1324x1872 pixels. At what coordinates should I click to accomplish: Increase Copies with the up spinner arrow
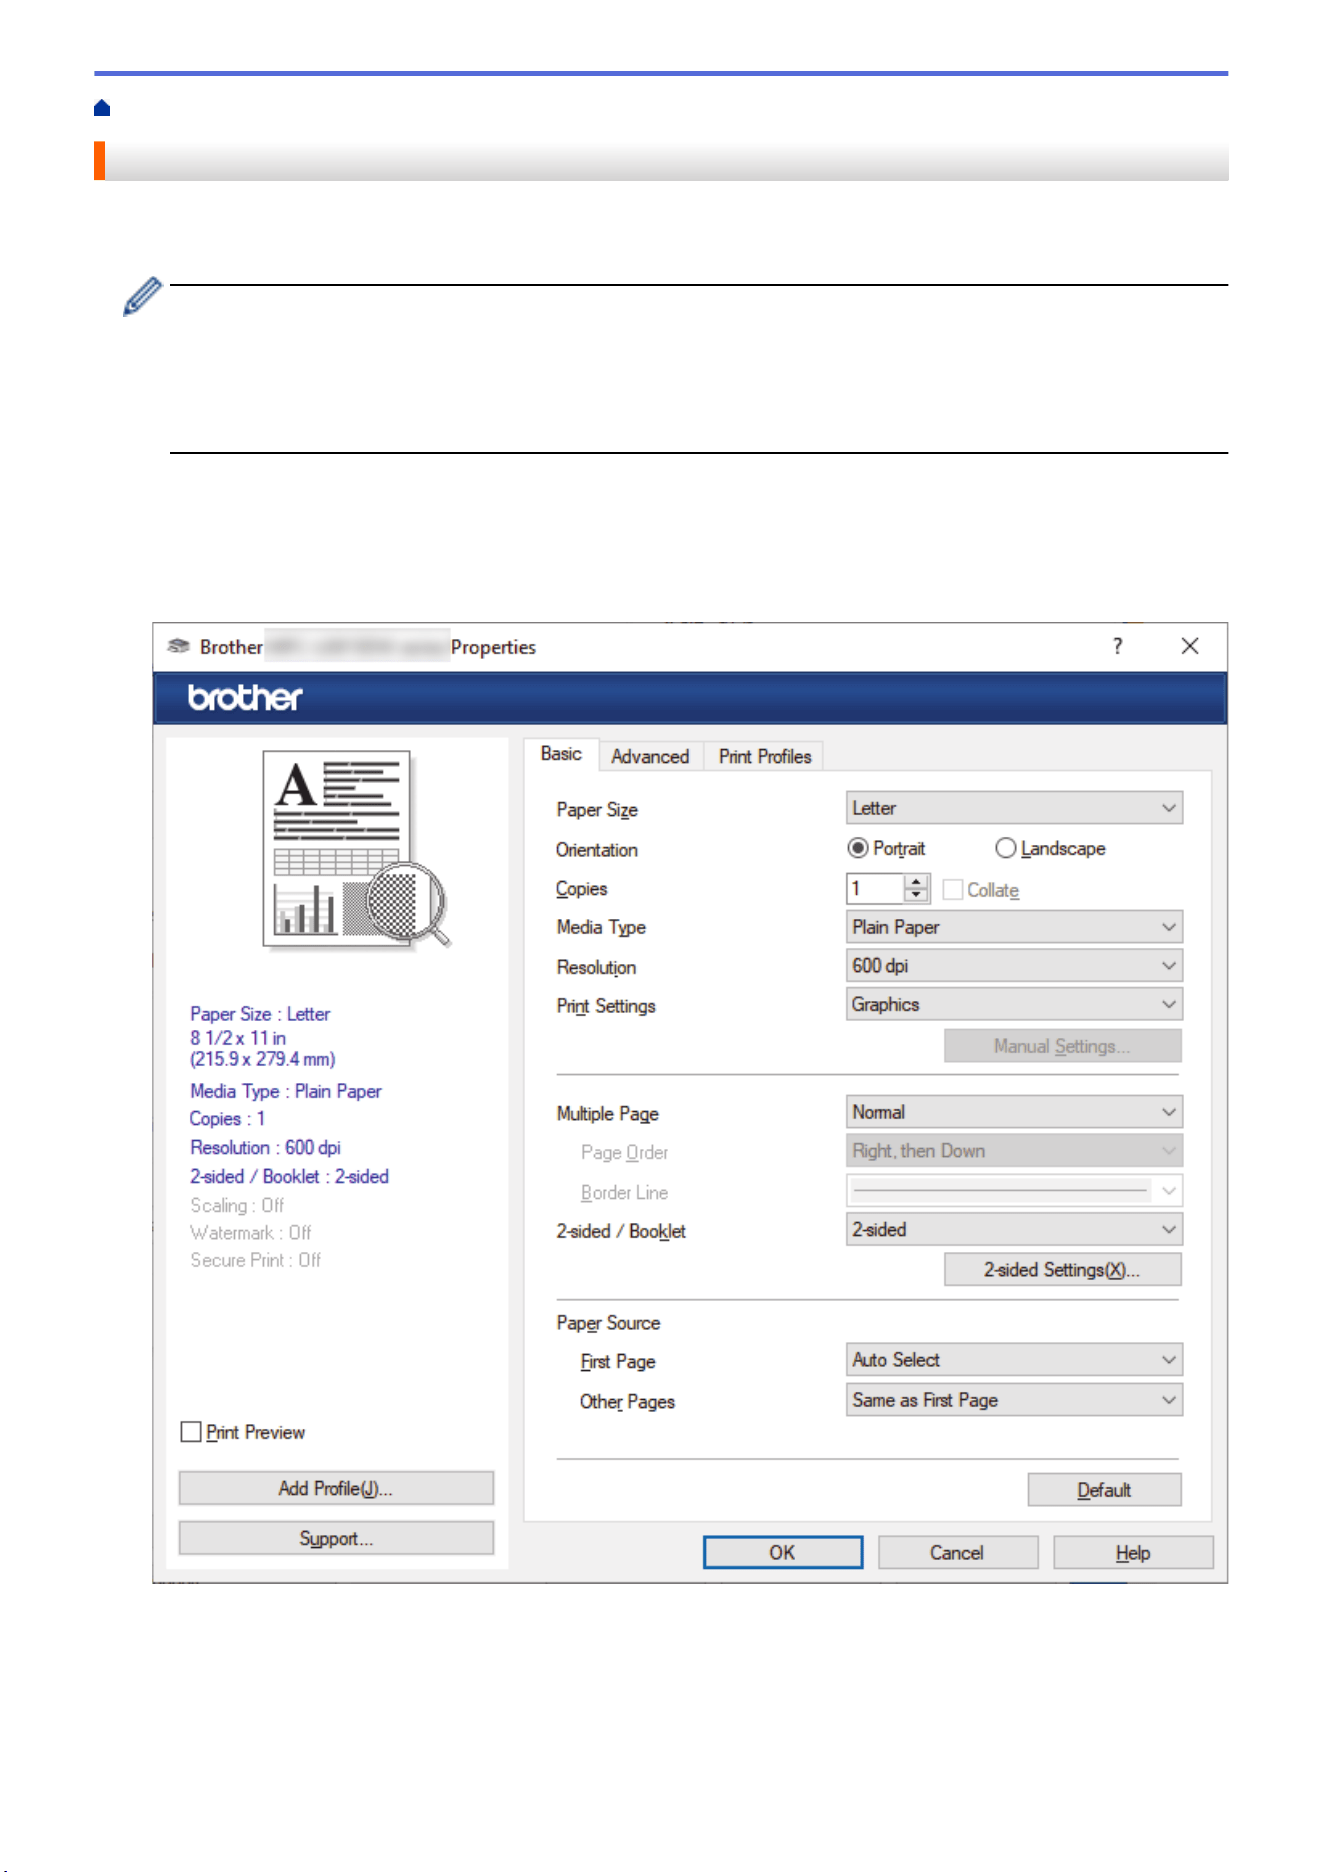pyautogui.click(x=916, y=882)
